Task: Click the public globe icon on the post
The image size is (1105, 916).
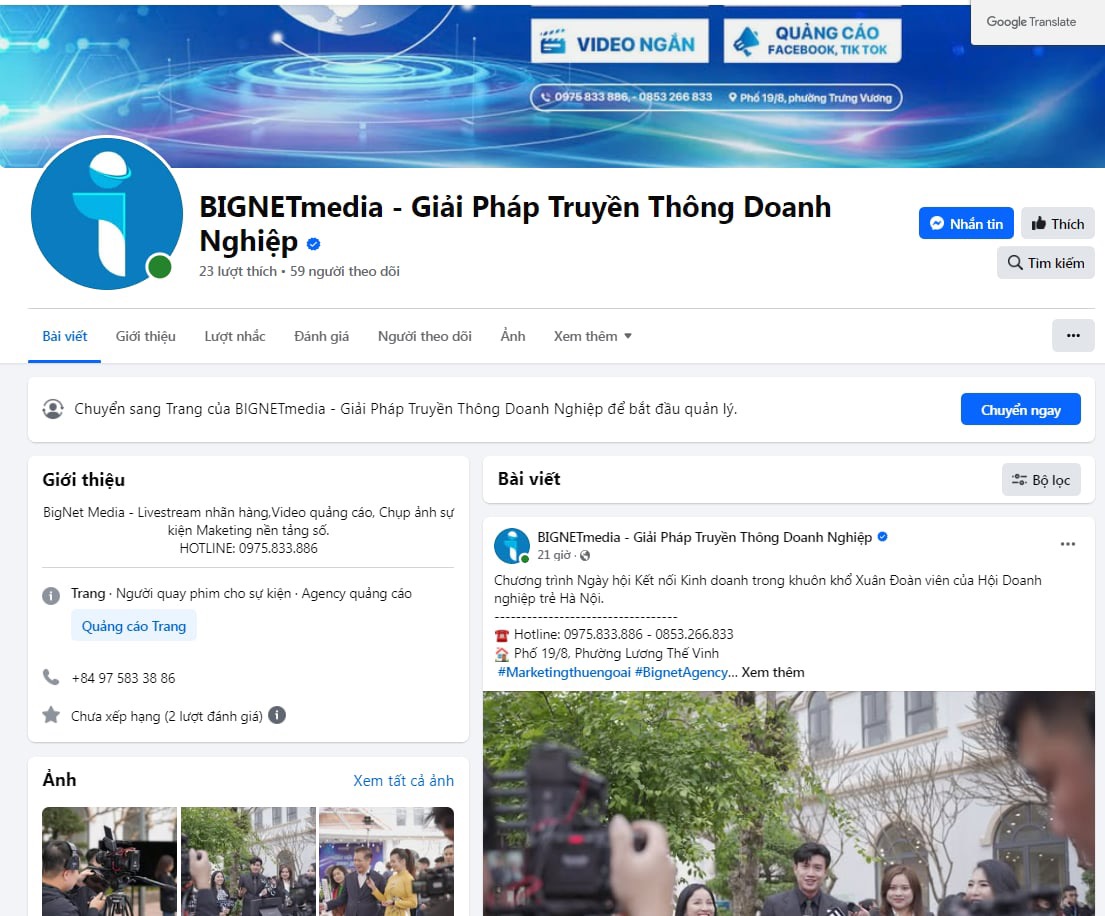Action: tap(584, 555)
